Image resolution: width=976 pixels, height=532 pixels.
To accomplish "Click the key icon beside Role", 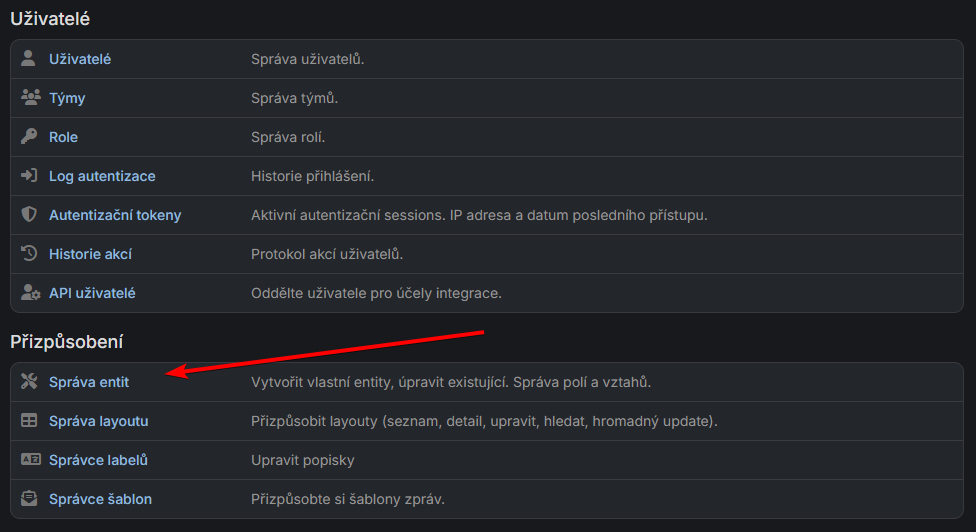I will [x=29, y=137].
